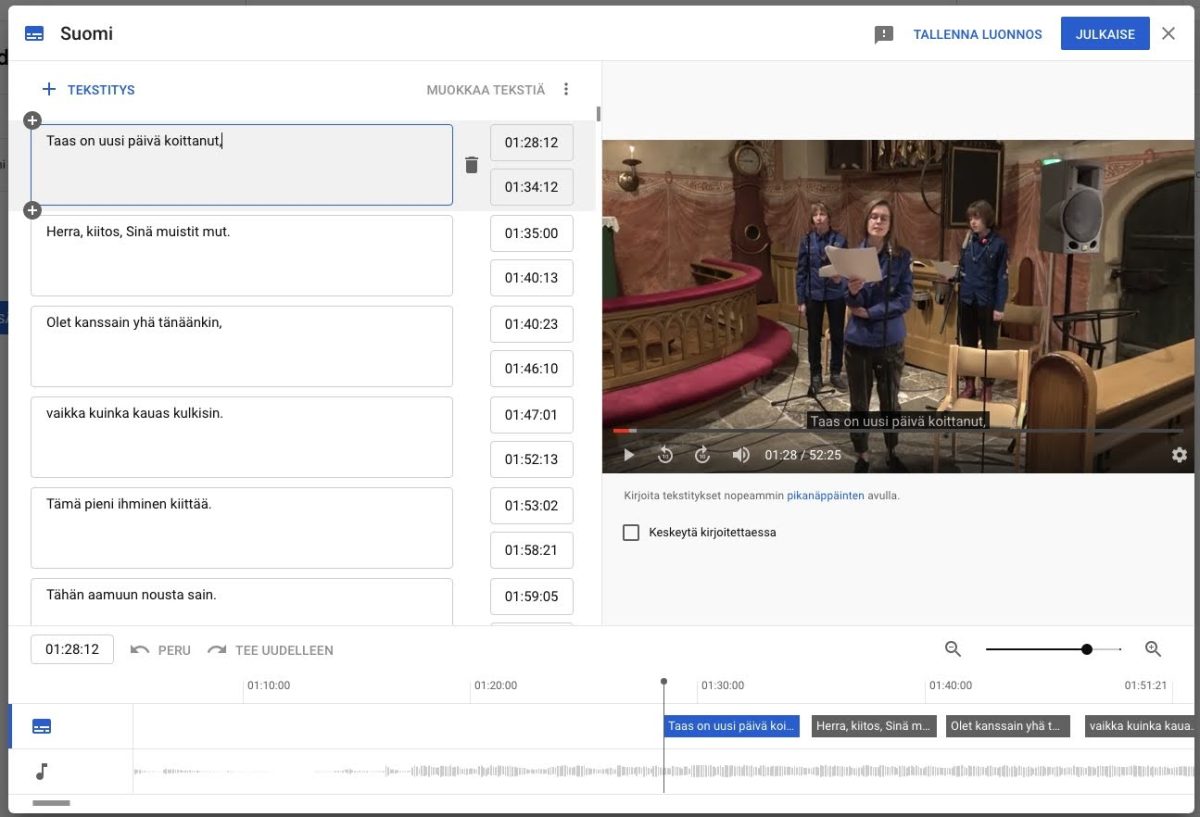Rewind the video with the replay icon
The width and height of the screenshot is (1200, 817).
pyautogui.click(x=666, y=455)
